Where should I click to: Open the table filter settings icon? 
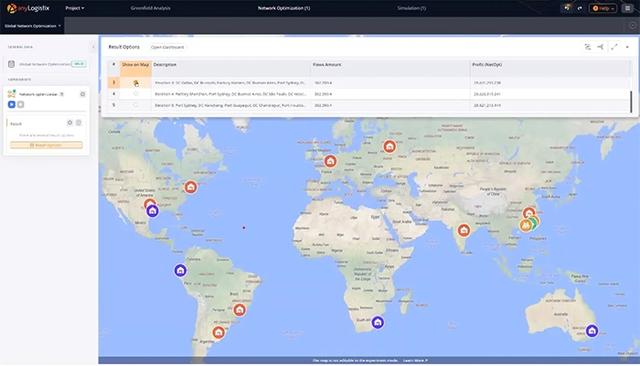(588, 47)
